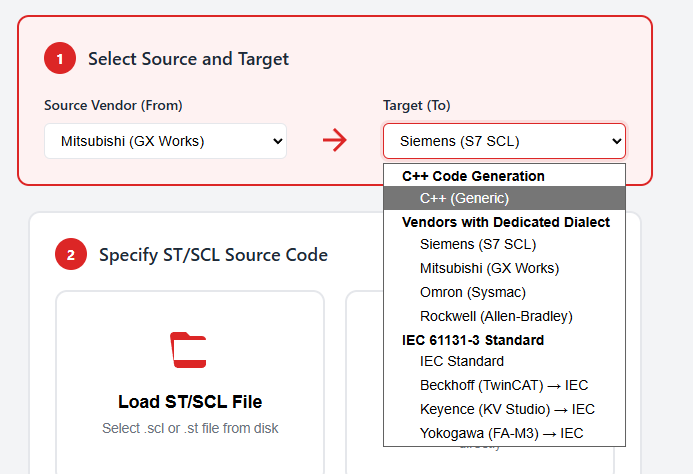Select C++ (Generic) option
The image size is (693, 474).
point(464,198)
